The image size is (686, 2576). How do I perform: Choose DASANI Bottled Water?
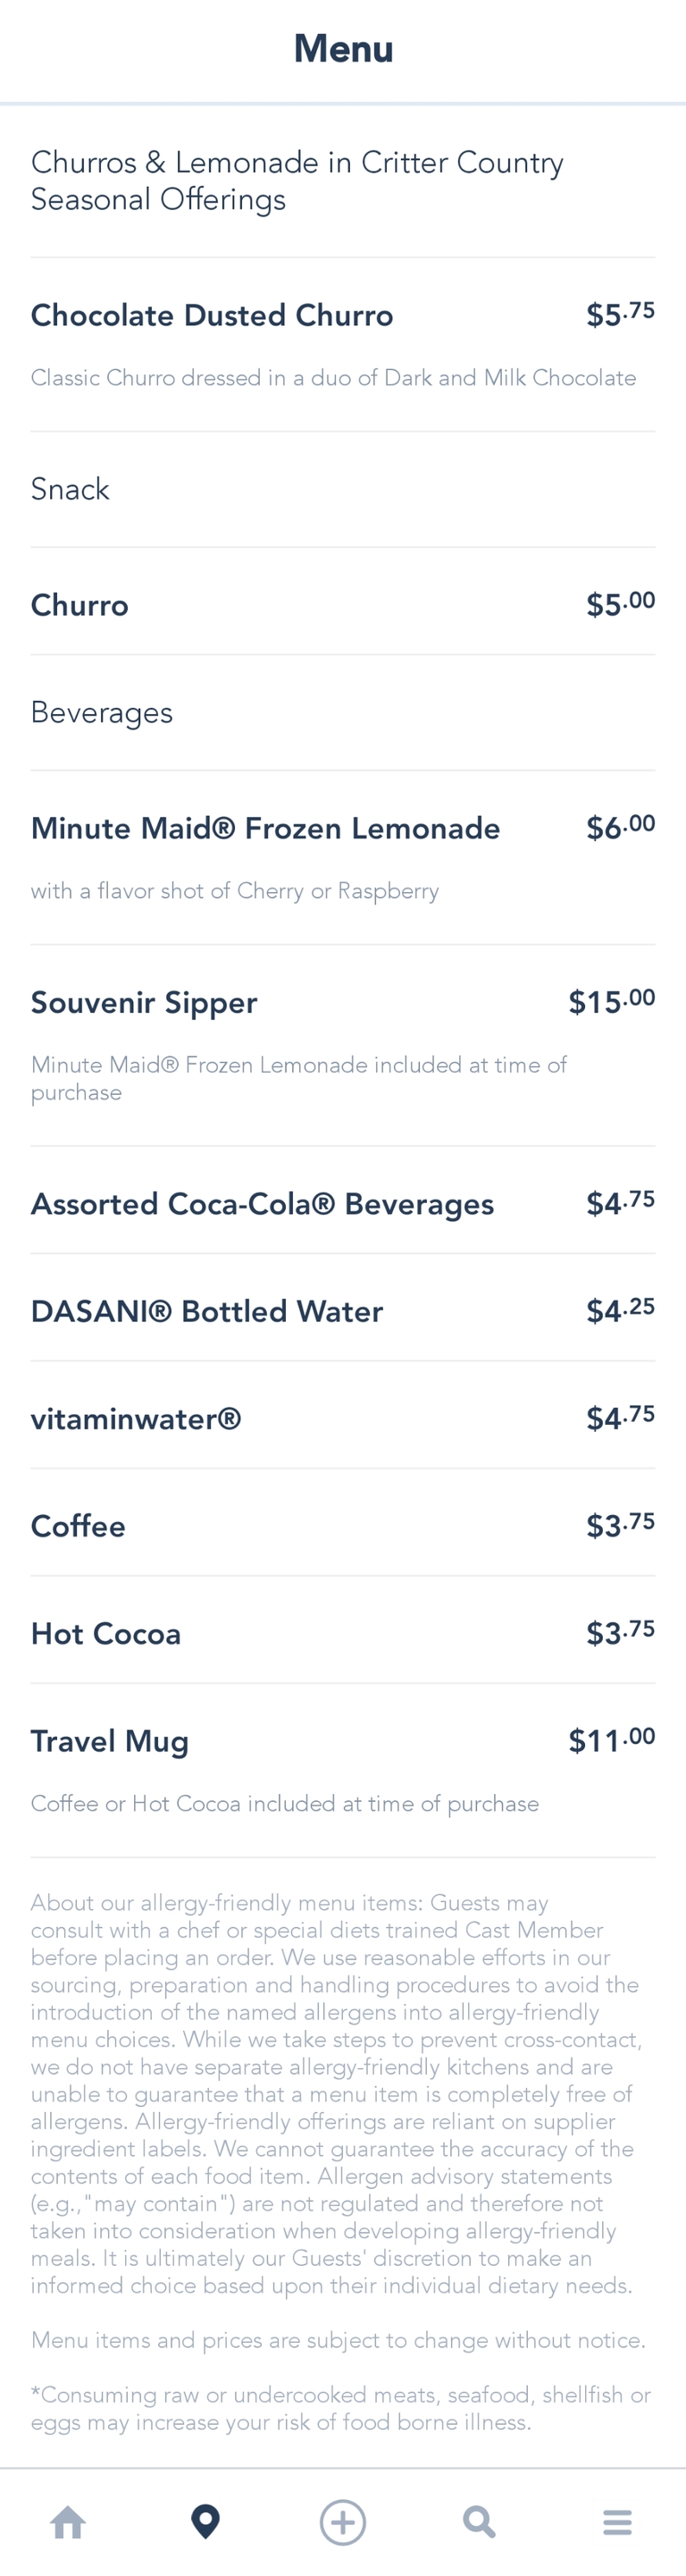point(207,1311)
